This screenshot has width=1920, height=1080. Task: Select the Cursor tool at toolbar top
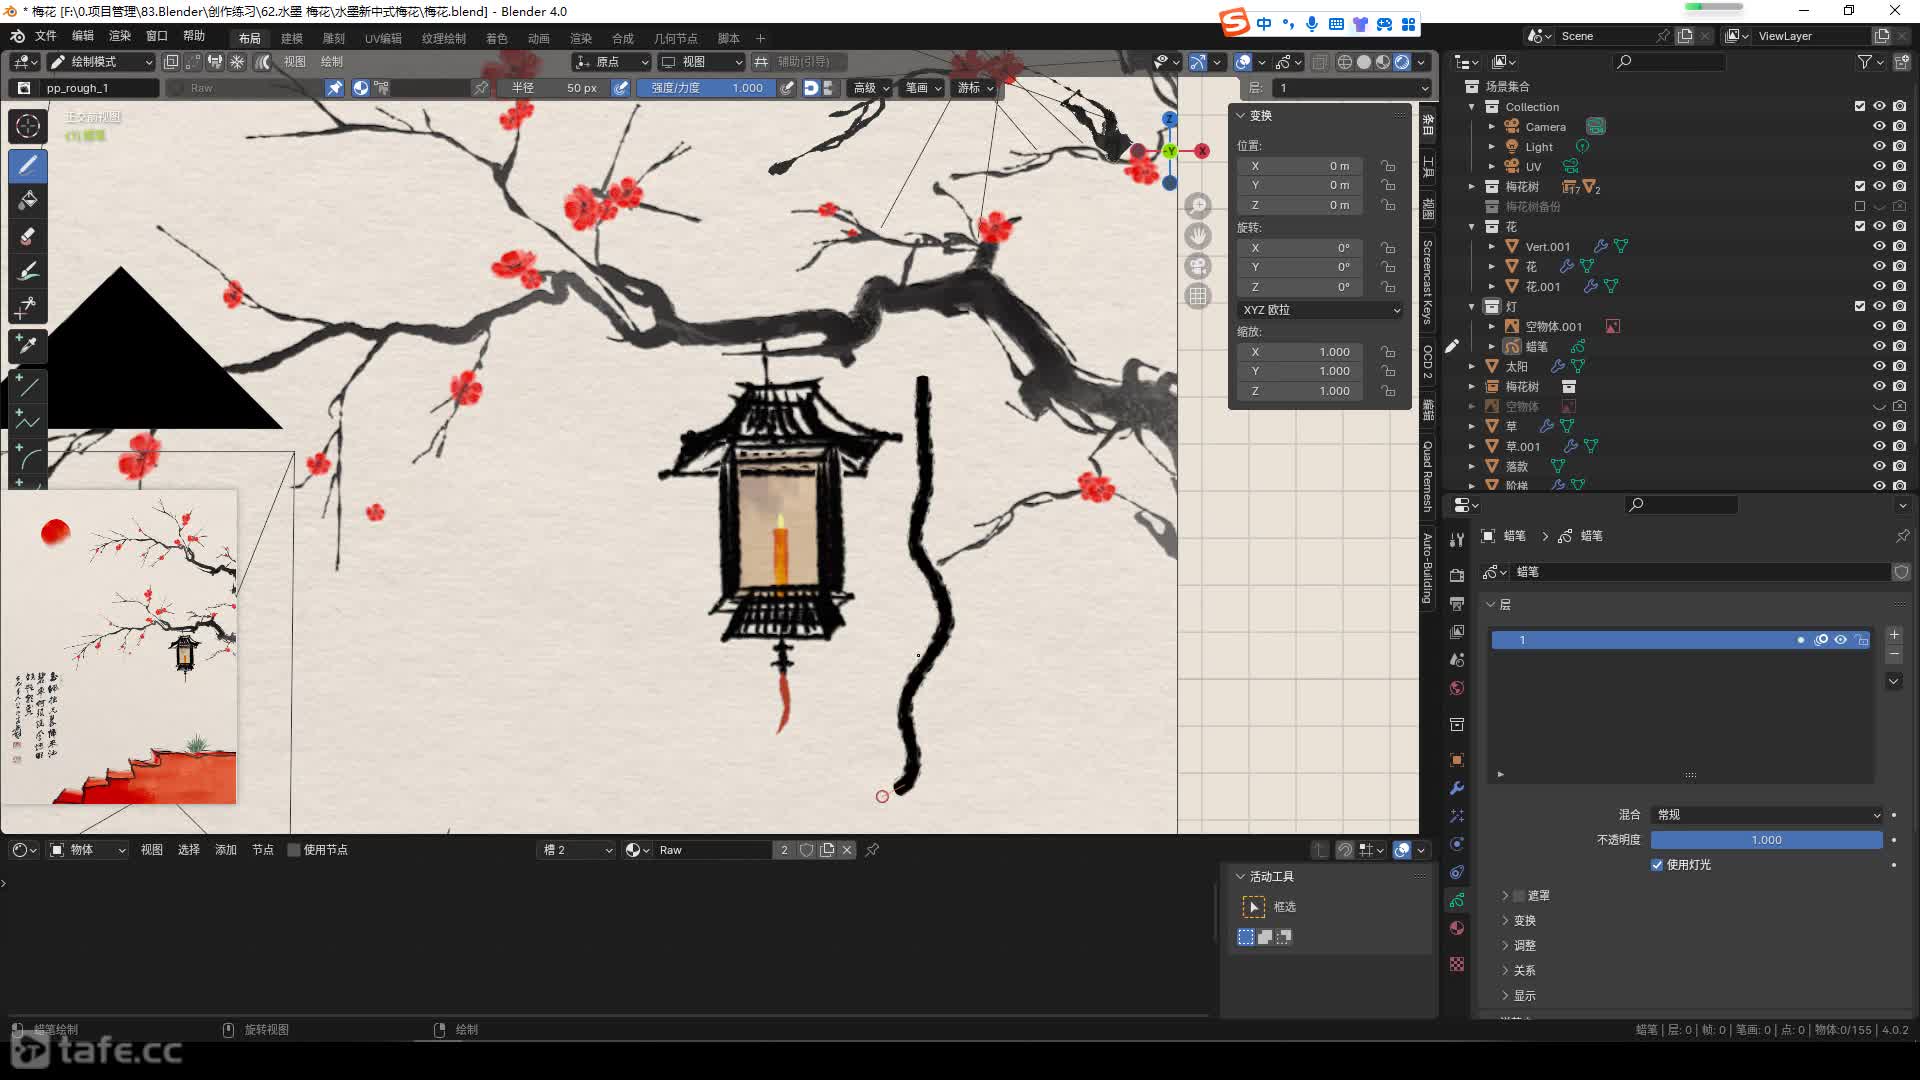[x=28, y=126]
